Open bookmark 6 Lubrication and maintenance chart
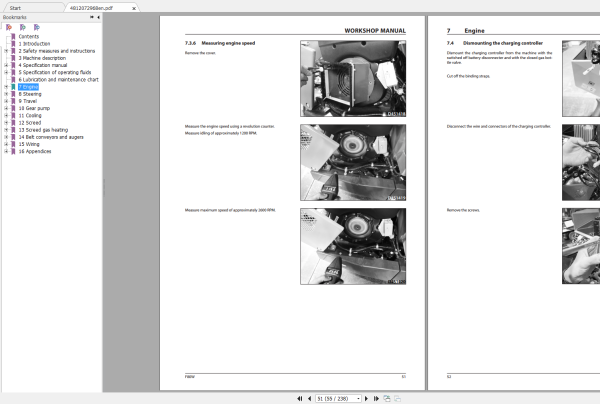Screen dimensions: 600x404 59,80
